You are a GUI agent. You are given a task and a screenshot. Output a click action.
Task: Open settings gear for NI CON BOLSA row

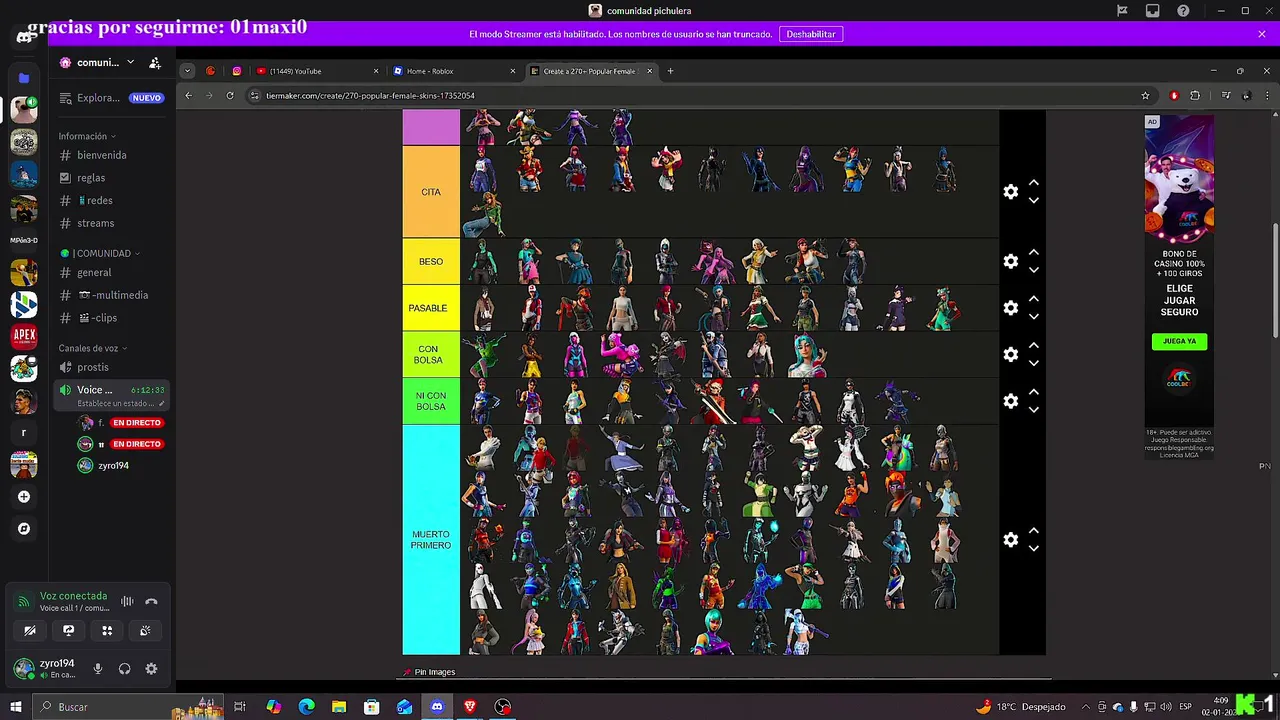click(x=1011, y=401)
